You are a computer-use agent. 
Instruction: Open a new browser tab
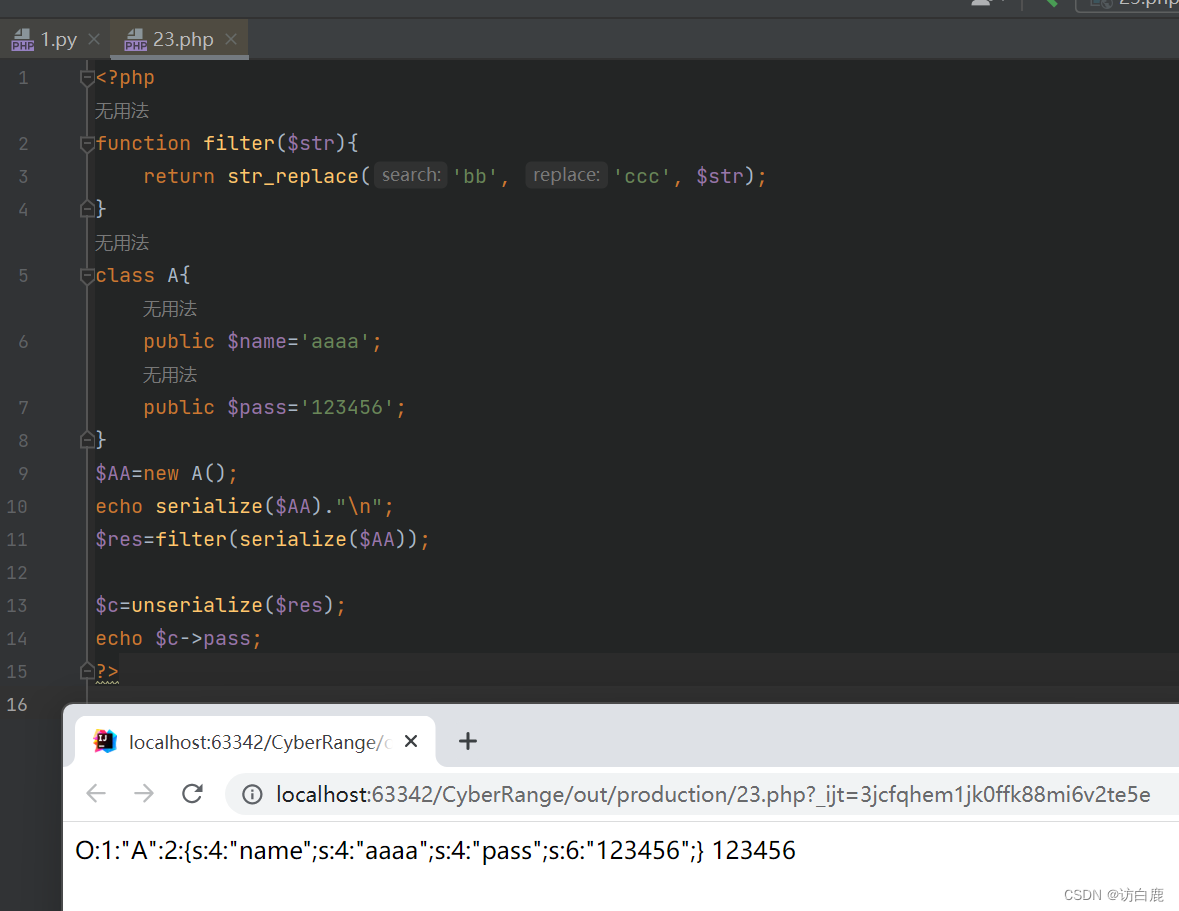coord(468,742)
